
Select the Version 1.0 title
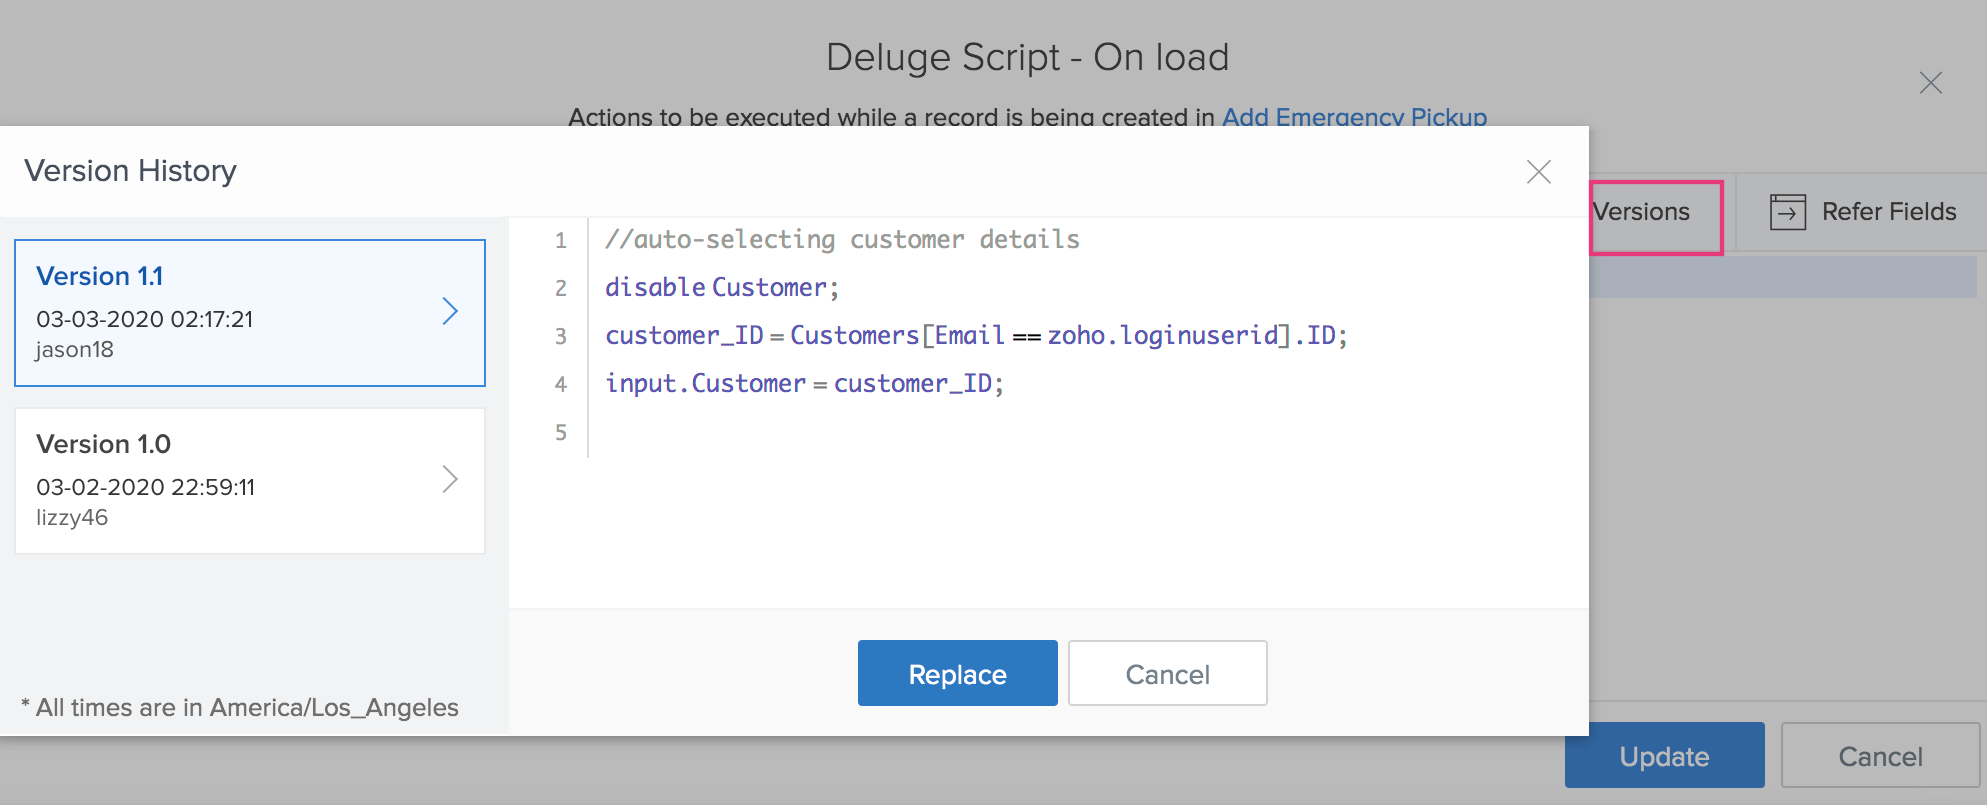point(103,444)
